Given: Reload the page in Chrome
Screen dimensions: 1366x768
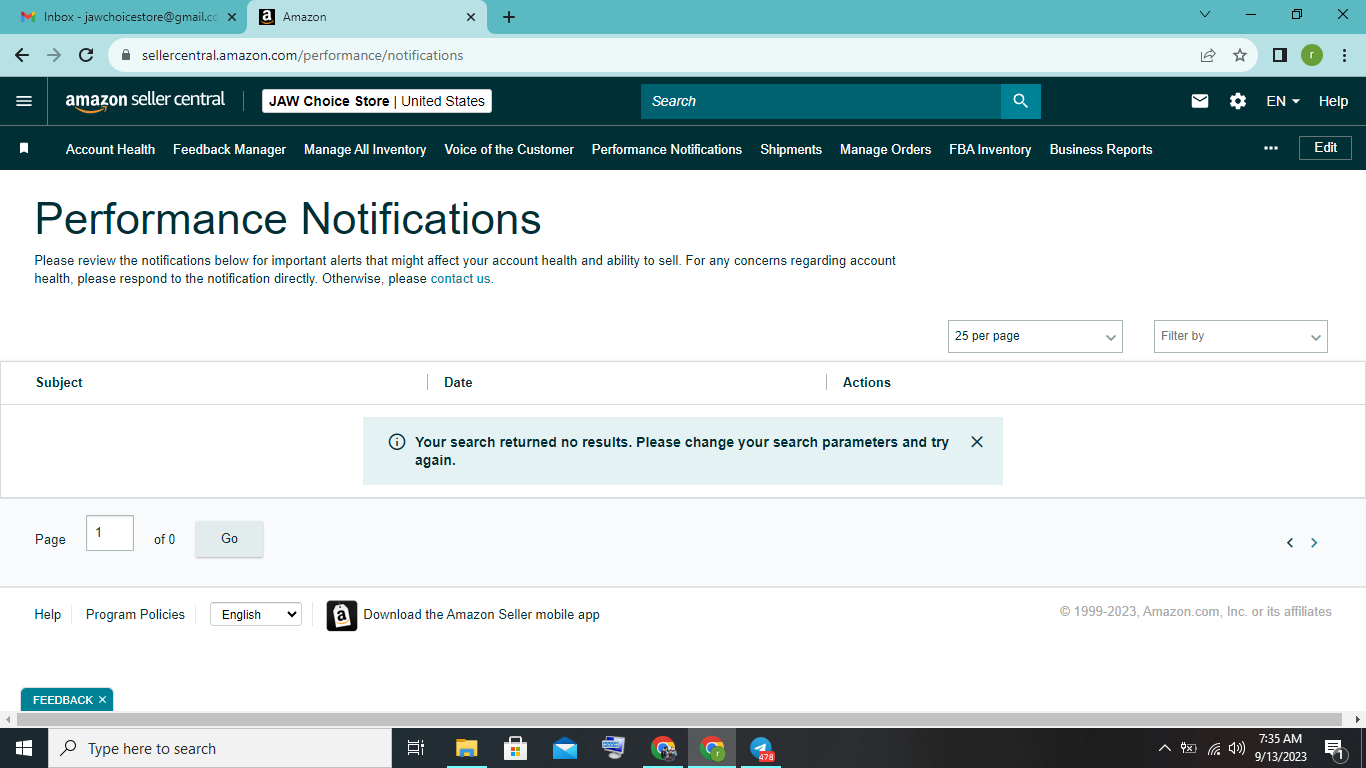Looking at the screenshot, I should tap(86, 55).
